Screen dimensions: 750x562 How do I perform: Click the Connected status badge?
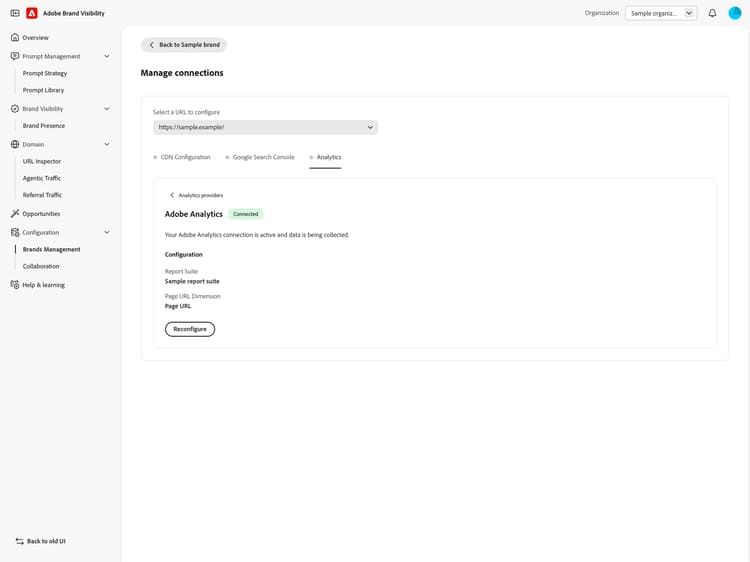coord(246,214)
